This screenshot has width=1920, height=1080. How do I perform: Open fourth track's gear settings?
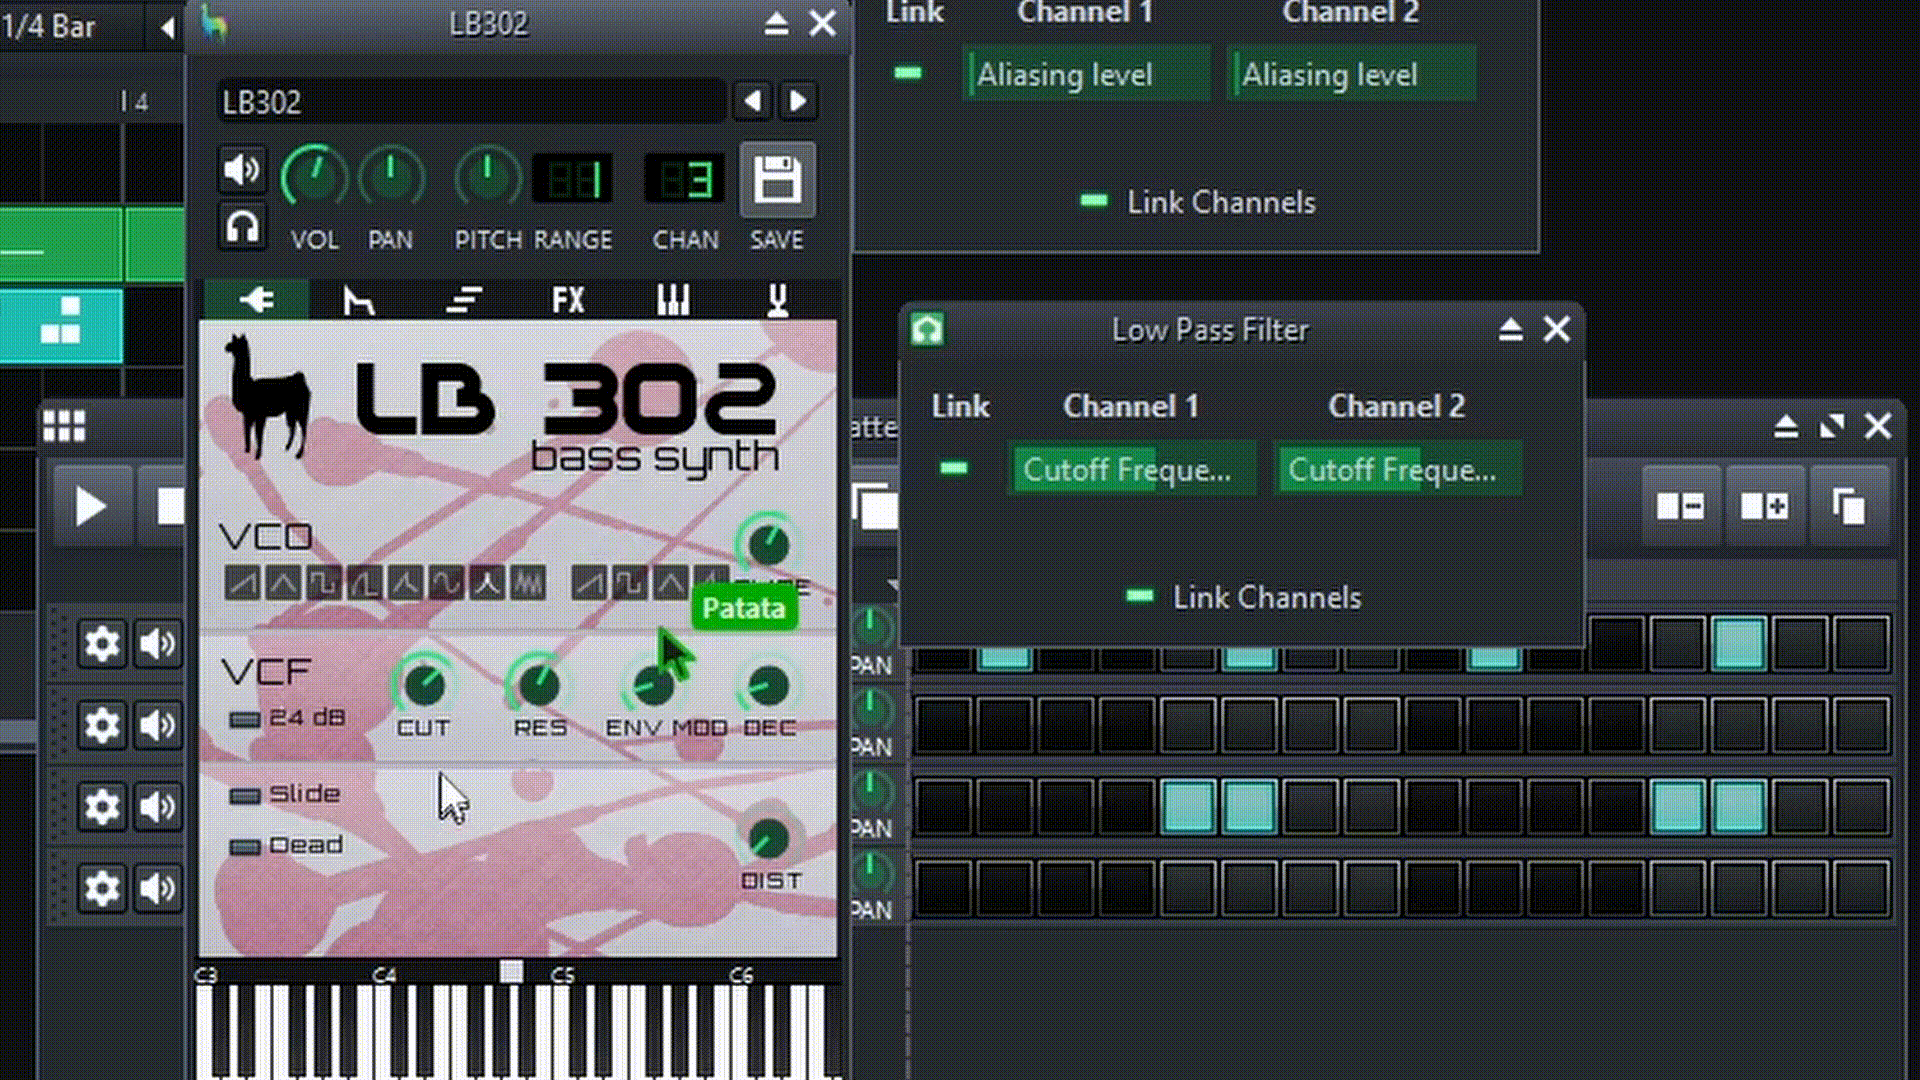click(x=101, y=888)
